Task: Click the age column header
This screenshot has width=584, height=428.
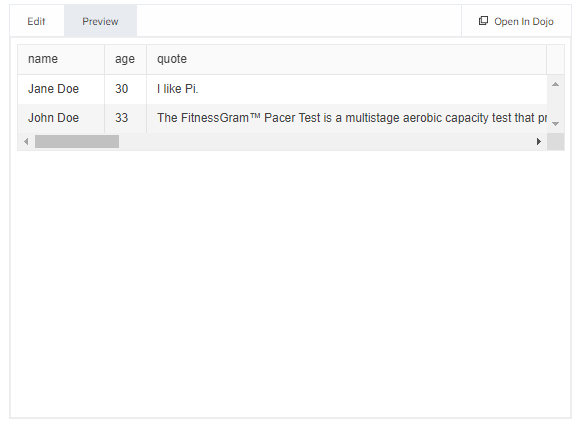Action: [x=126, y=59]
